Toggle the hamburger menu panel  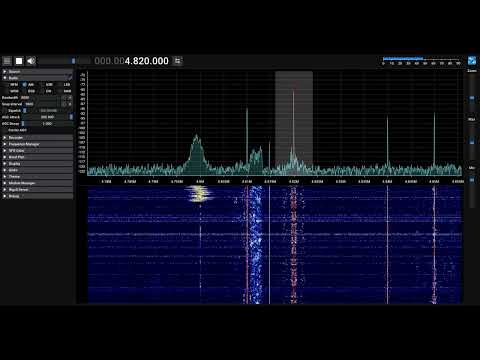[7, 61]
